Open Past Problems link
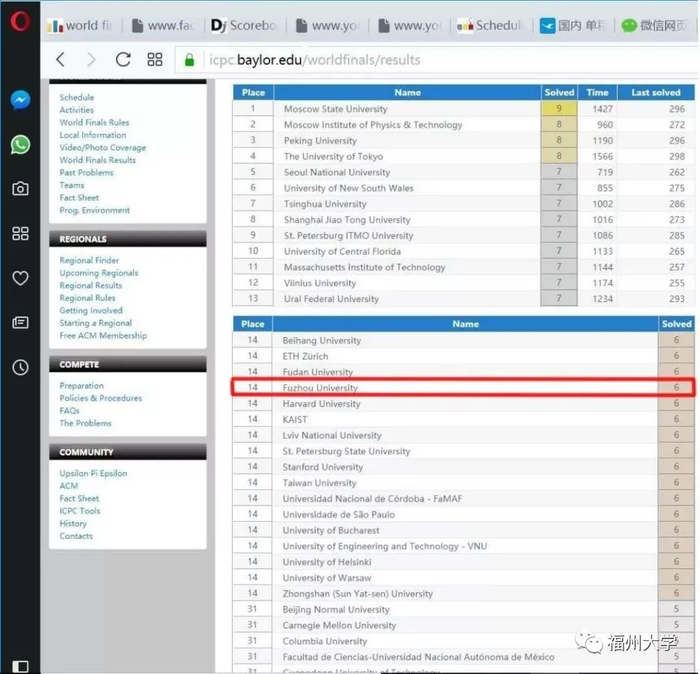 87,172
